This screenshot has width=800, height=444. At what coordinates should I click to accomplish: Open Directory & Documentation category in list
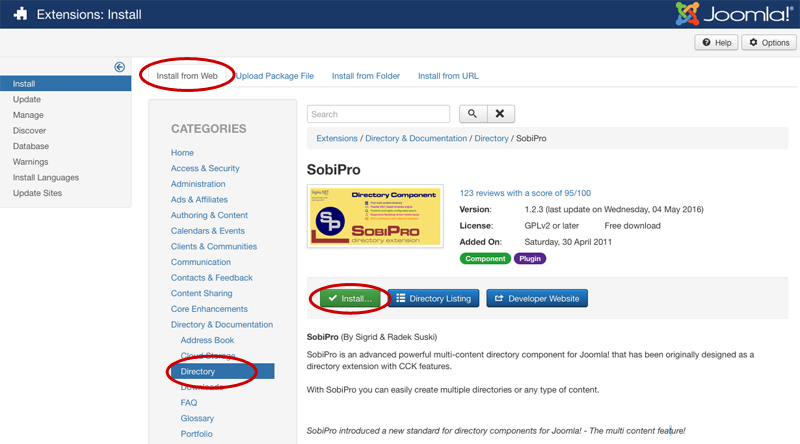pos(222,325)
